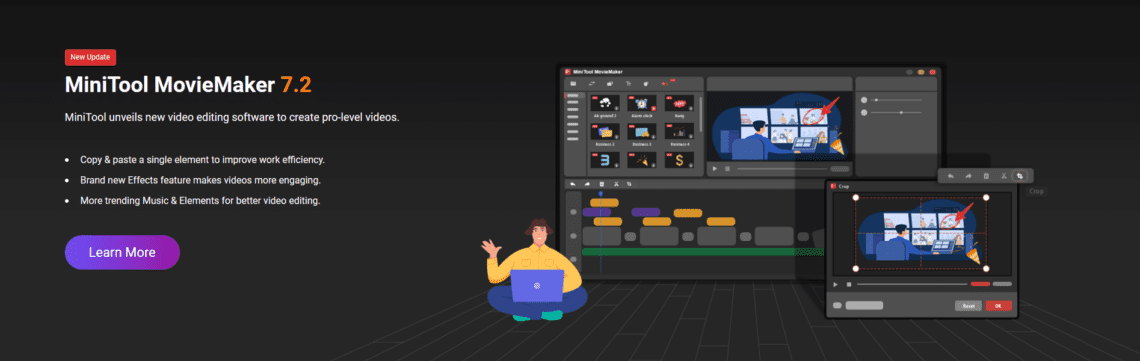1140x361 pixels.
Task: Click the trash icon in floating toolbar
Action: tap(986, 176)
